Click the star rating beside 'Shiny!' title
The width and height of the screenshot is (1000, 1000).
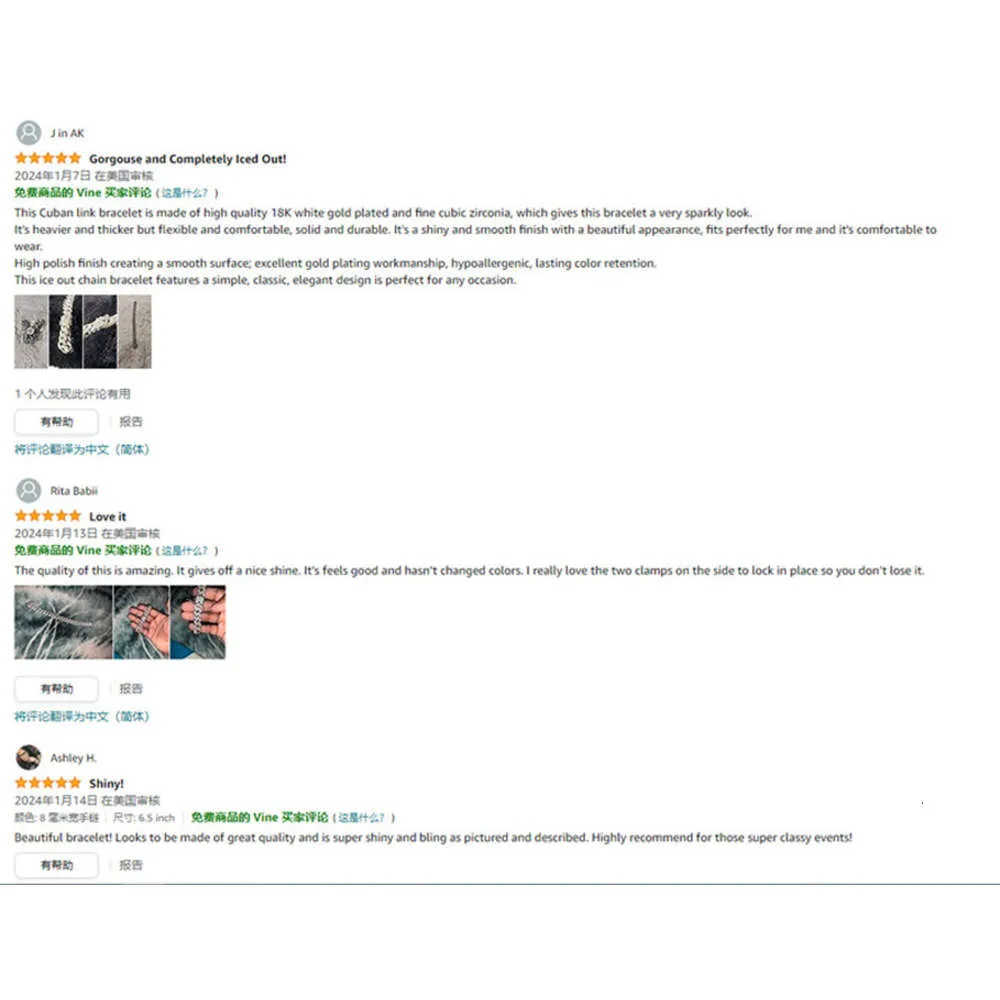click(x=48, y=783)
